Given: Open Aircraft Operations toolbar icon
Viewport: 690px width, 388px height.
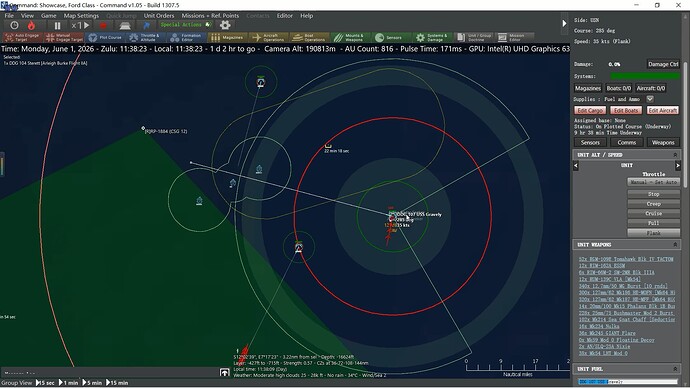Looking at the screenshot, I should (268, 38).
